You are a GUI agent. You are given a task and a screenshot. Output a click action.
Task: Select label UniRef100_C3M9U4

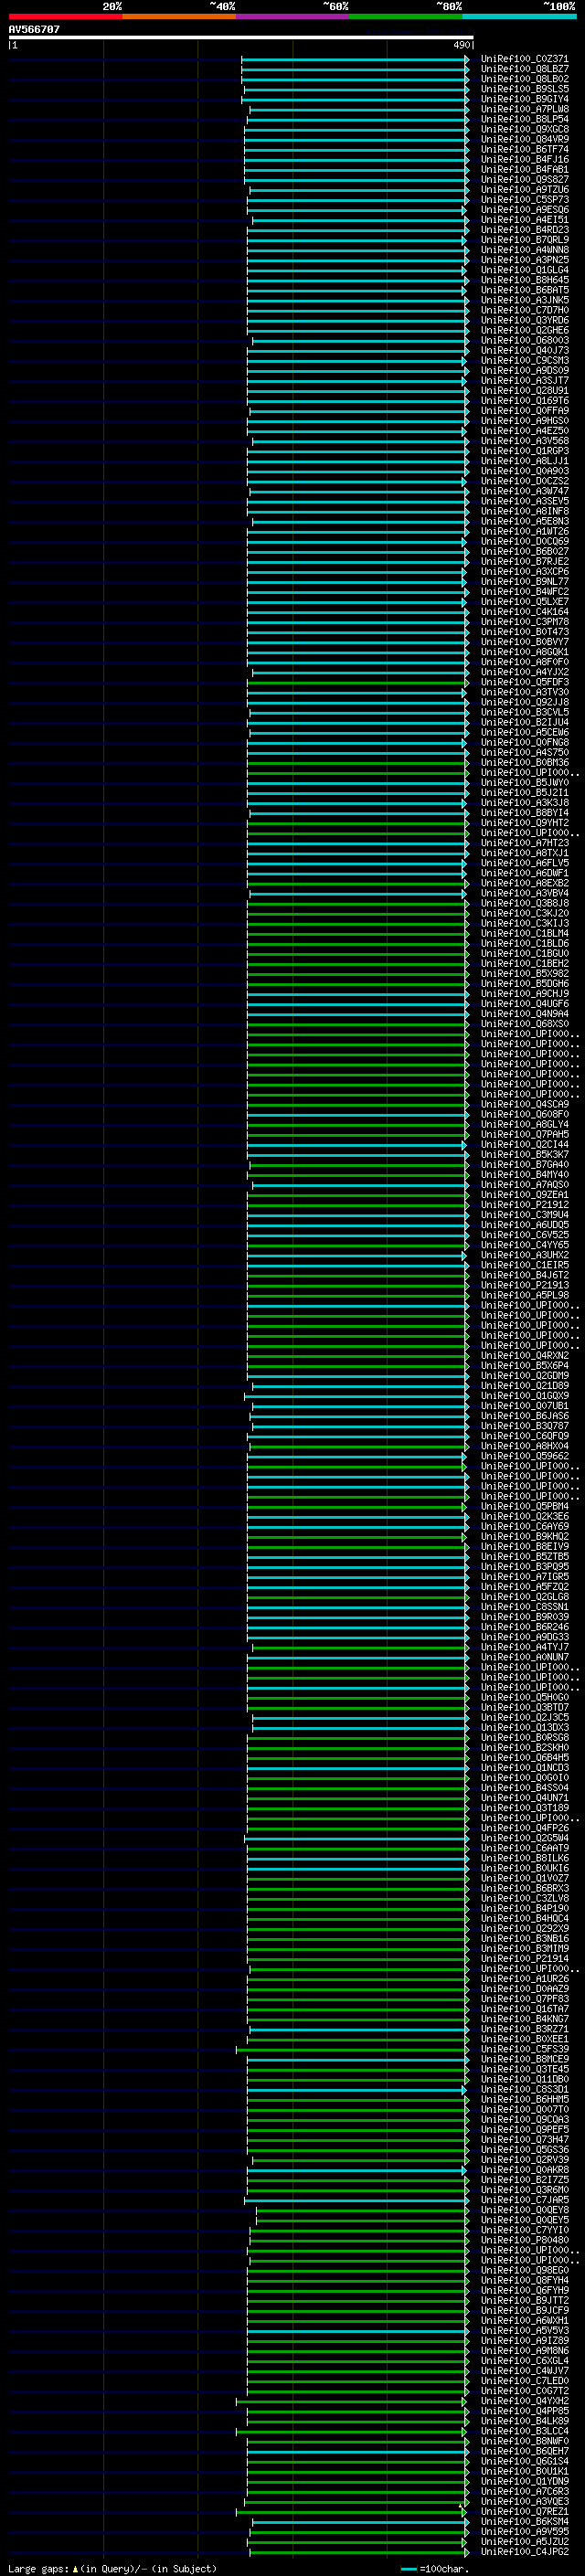(524, 1215)
